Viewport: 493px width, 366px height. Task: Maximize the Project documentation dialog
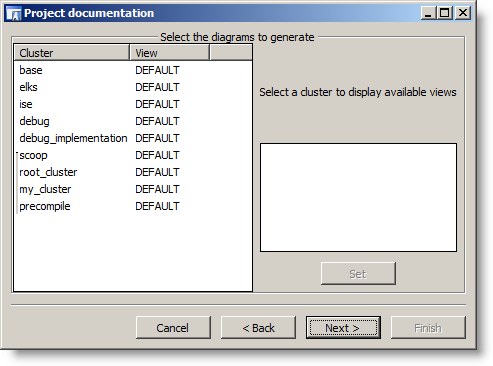point(444,13)
